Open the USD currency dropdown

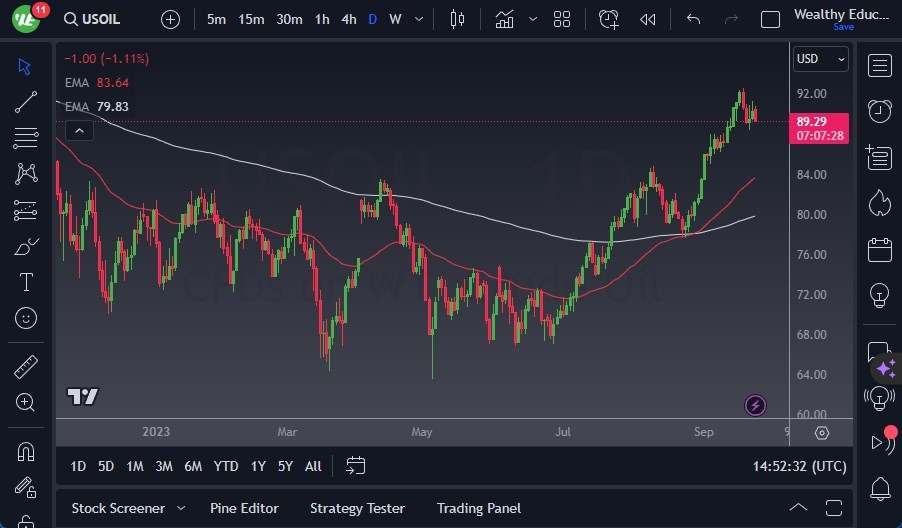(819, 59)
